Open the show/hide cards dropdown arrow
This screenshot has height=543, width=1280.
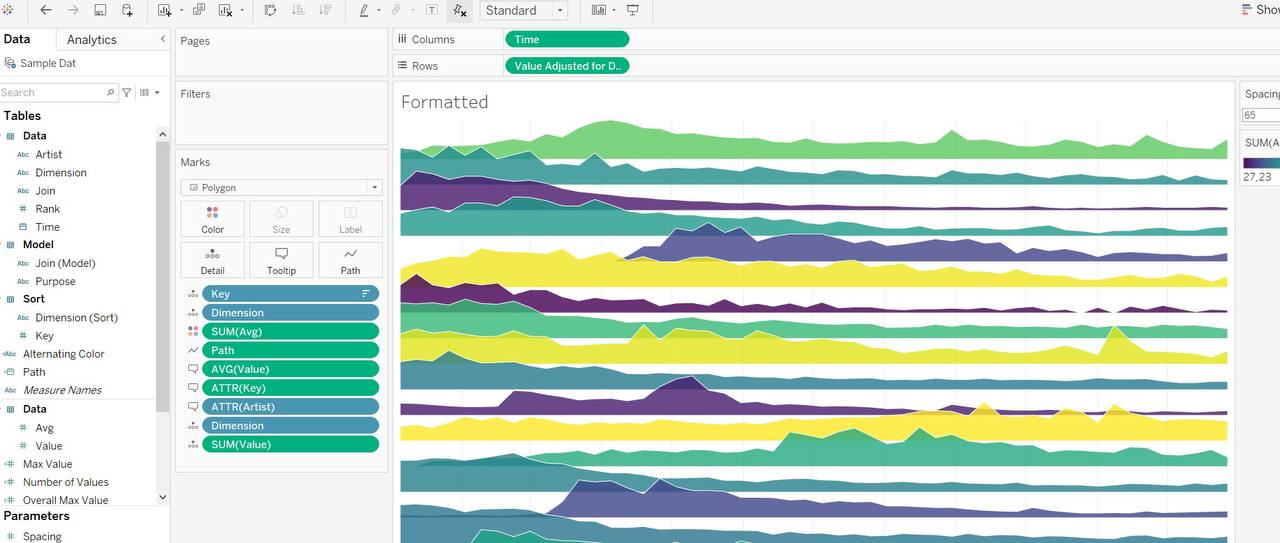(614, 10)
